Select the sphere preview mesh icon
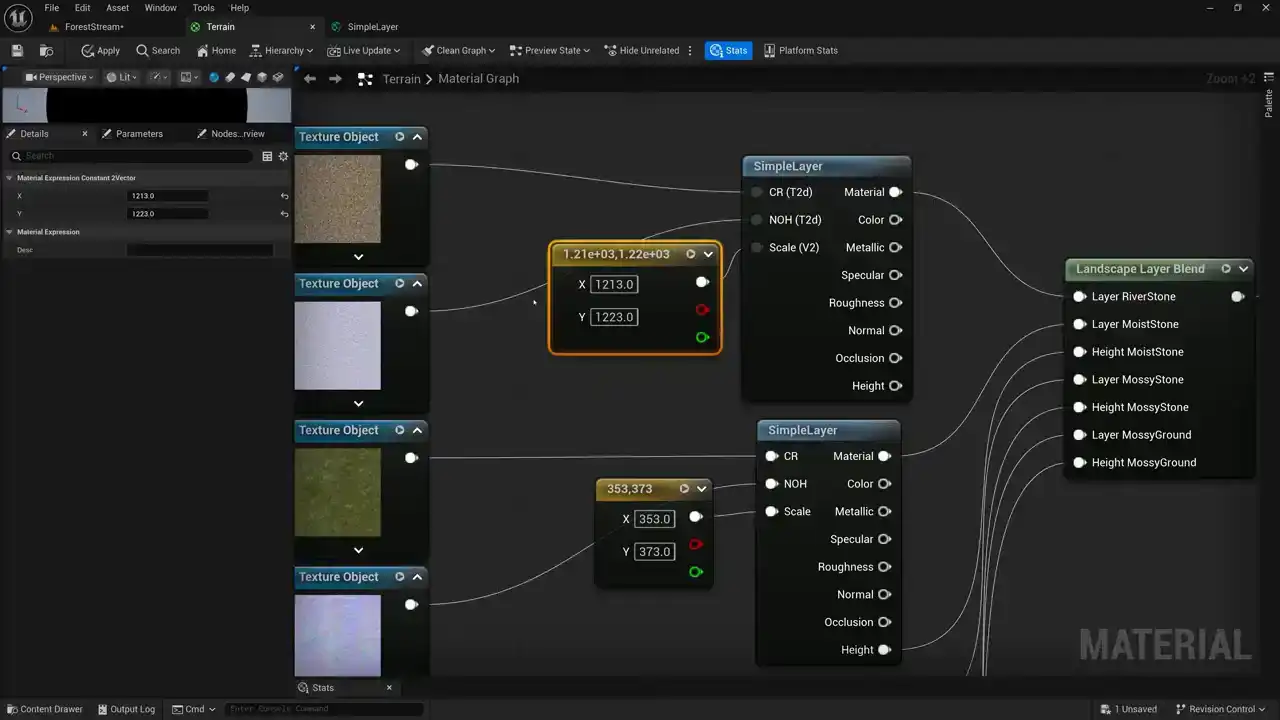Image resolution: width=1280 pixels, height=720 pixels. click(214, 77)
